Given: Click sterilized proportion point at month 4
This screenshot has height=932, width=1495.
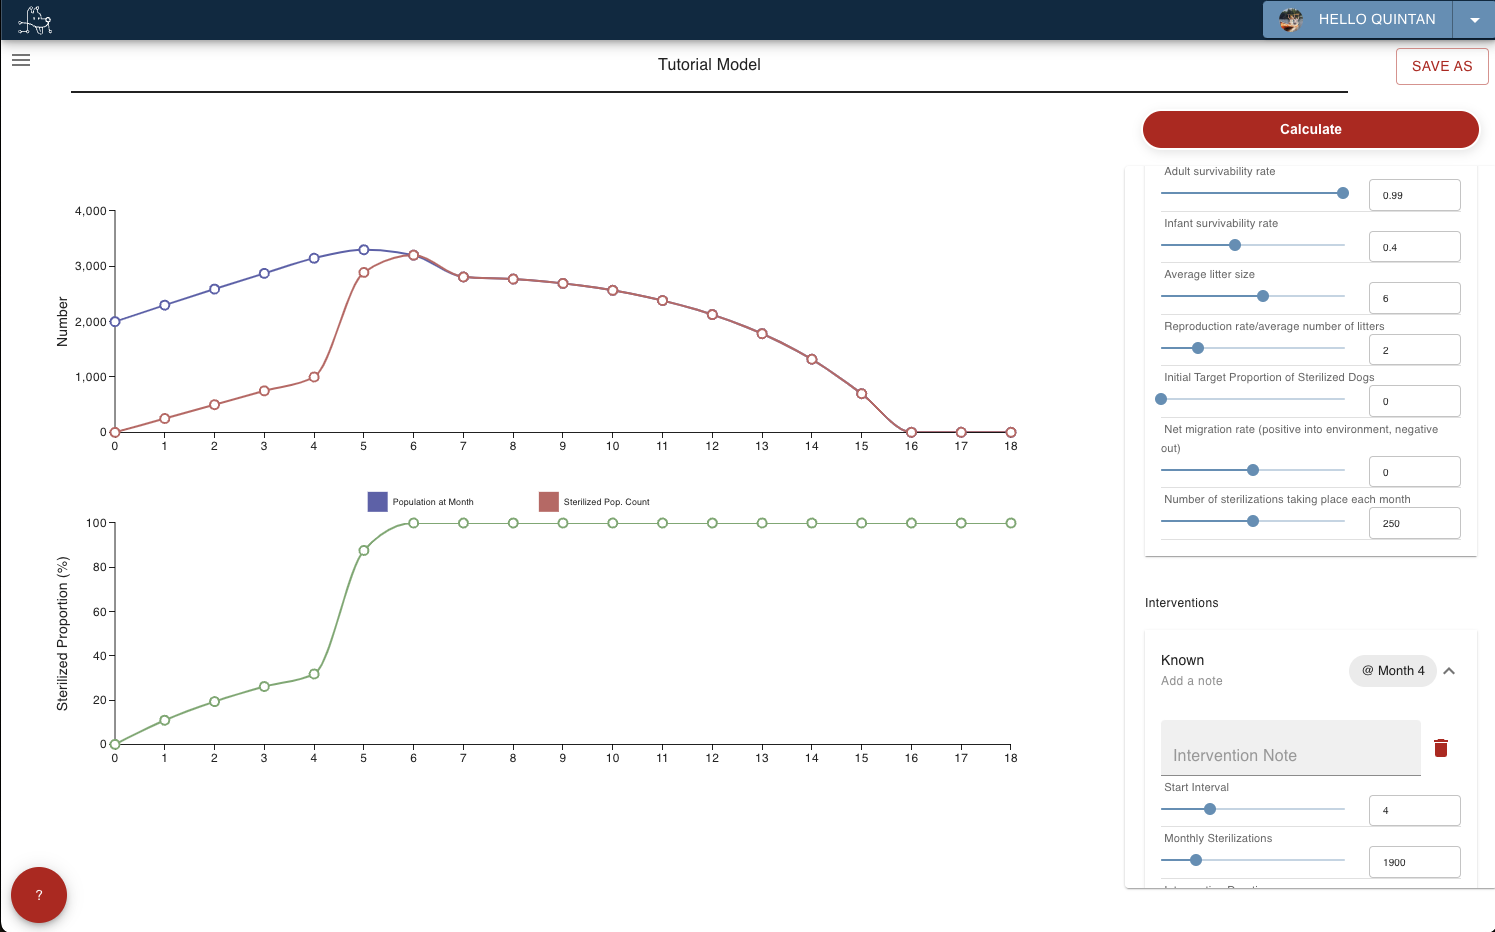Looking at the screenshot, I should 314,674.
